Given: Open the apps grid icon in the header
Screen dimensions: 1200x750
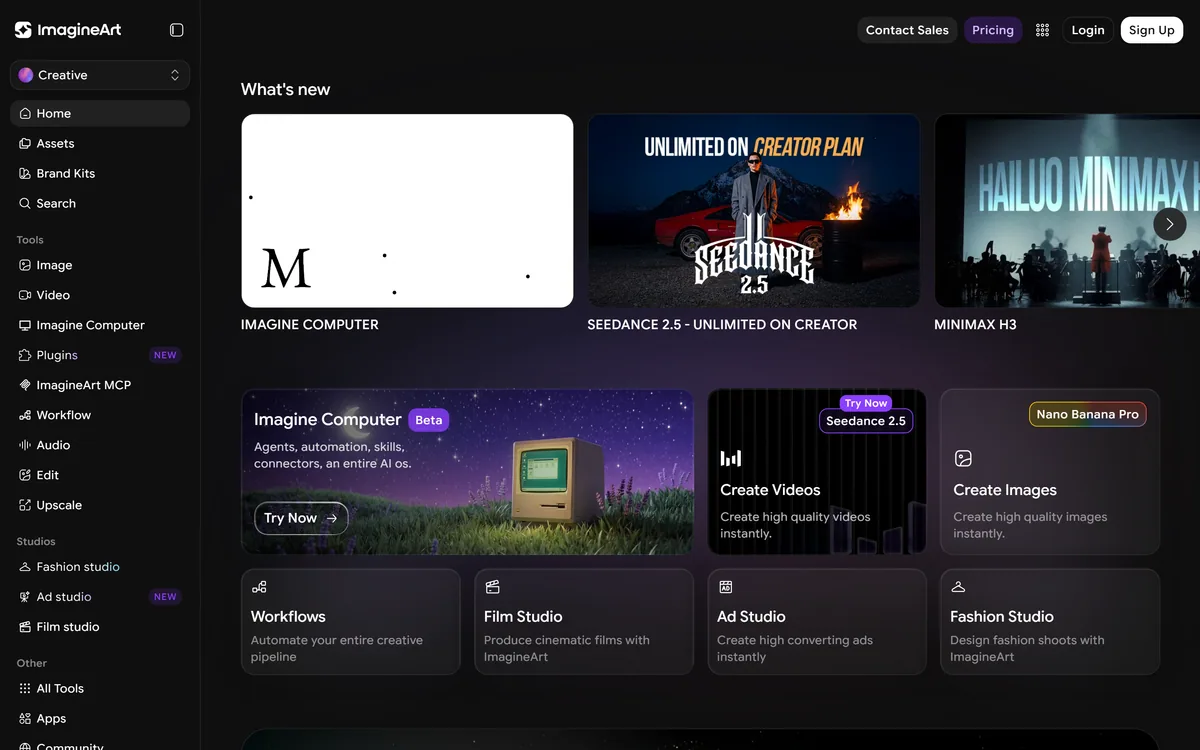Looking at the screenshot, I should tap(1042, 30).
